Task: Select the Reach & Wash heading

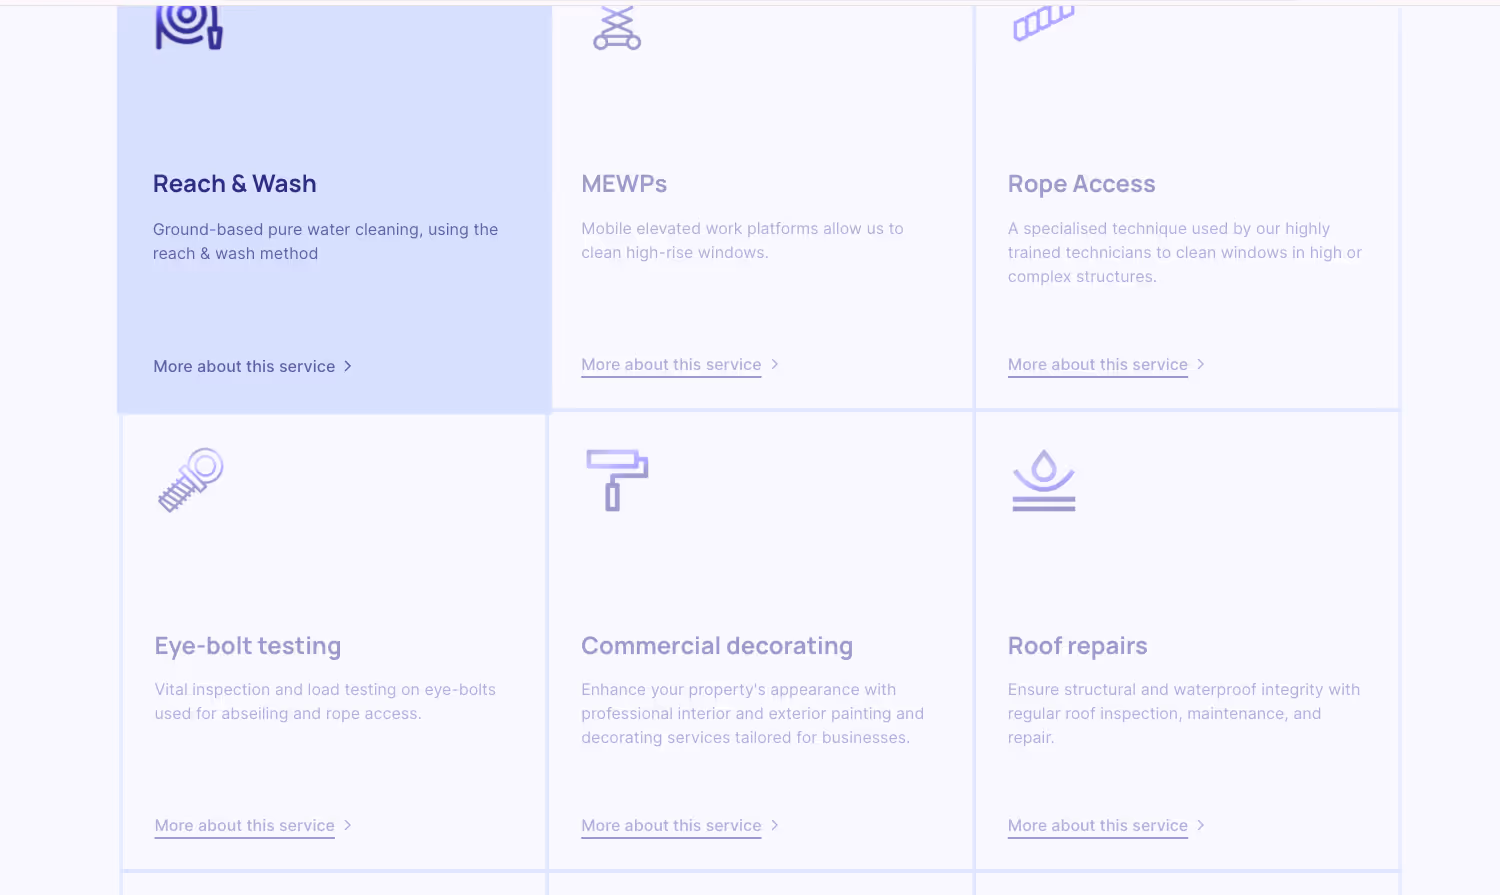Action: 235,184
